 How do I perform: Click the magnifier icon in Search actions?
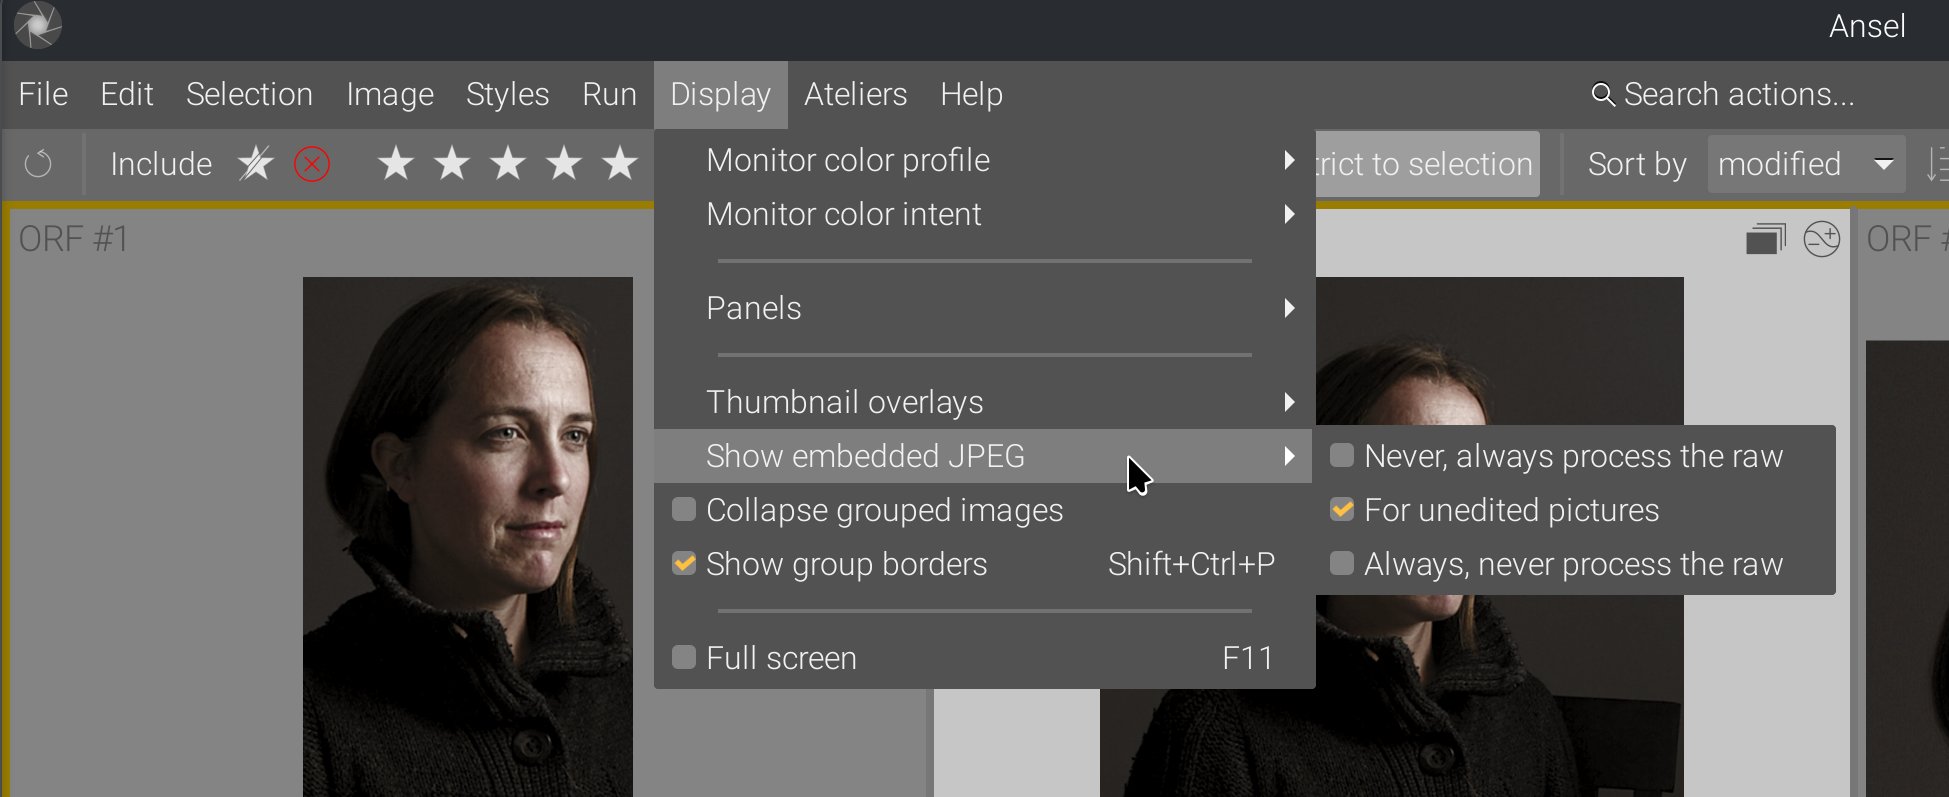1602,95
